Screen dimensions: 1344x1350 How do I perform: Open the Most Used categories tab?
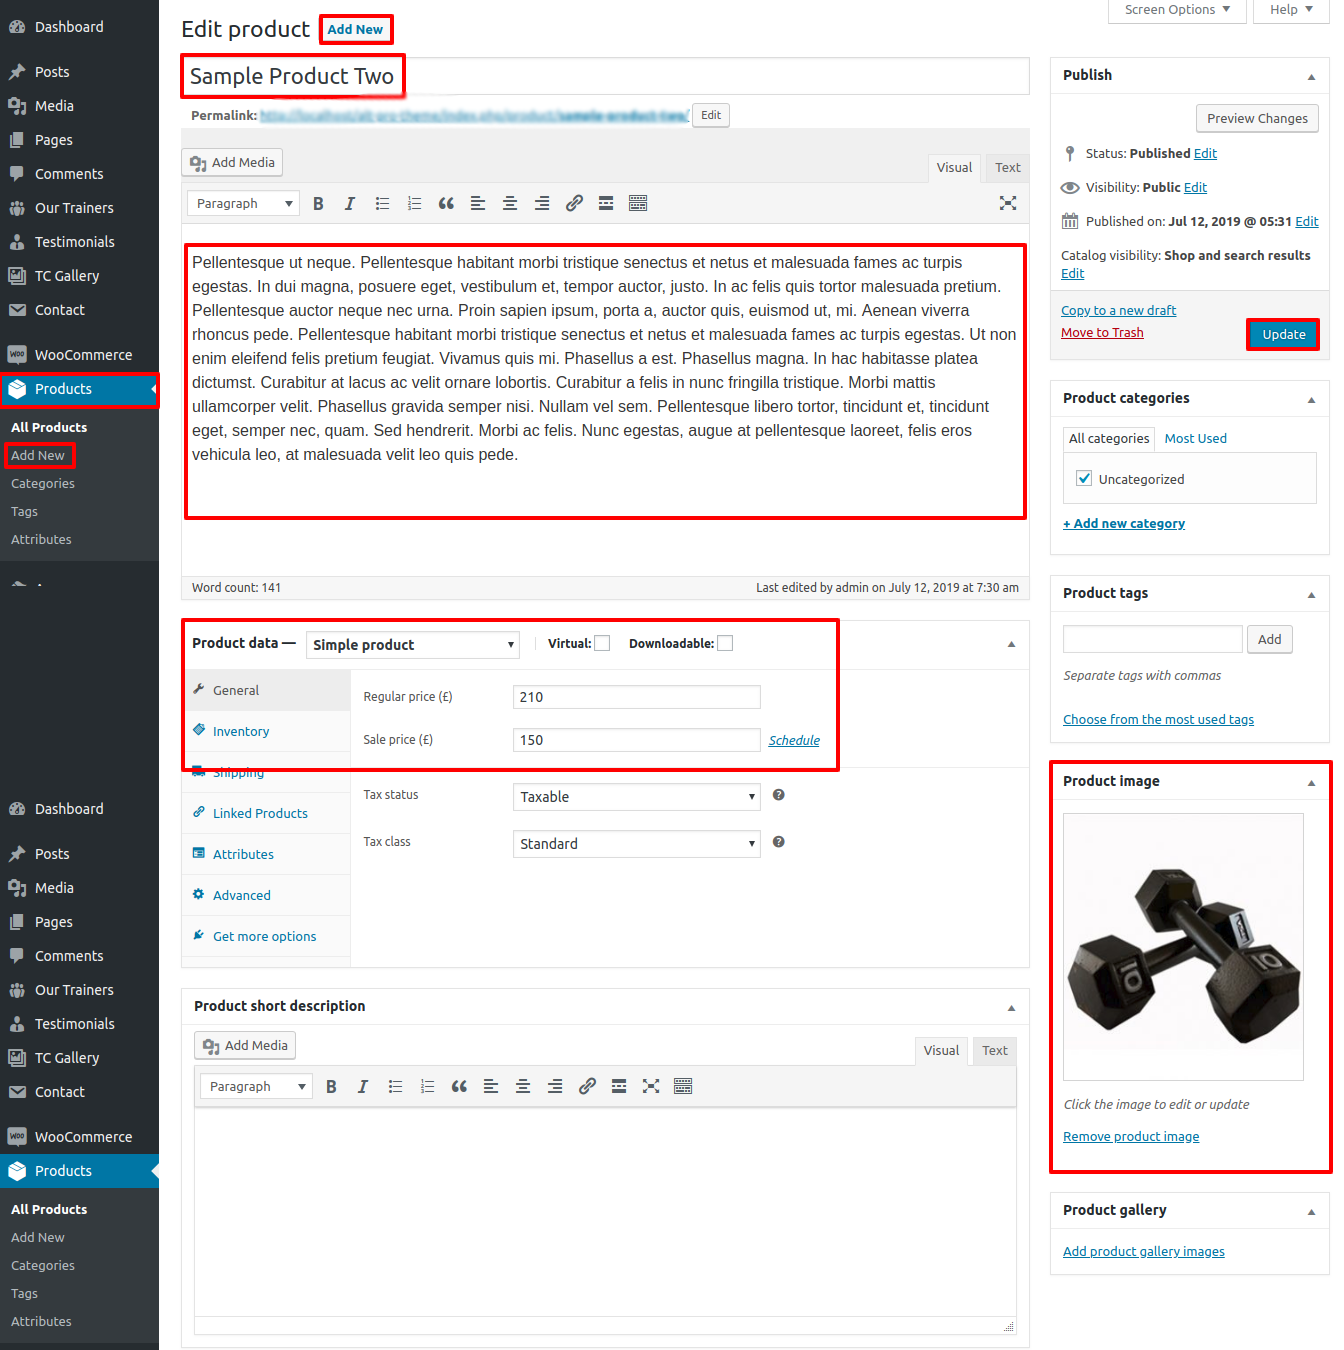(1195, 439)
